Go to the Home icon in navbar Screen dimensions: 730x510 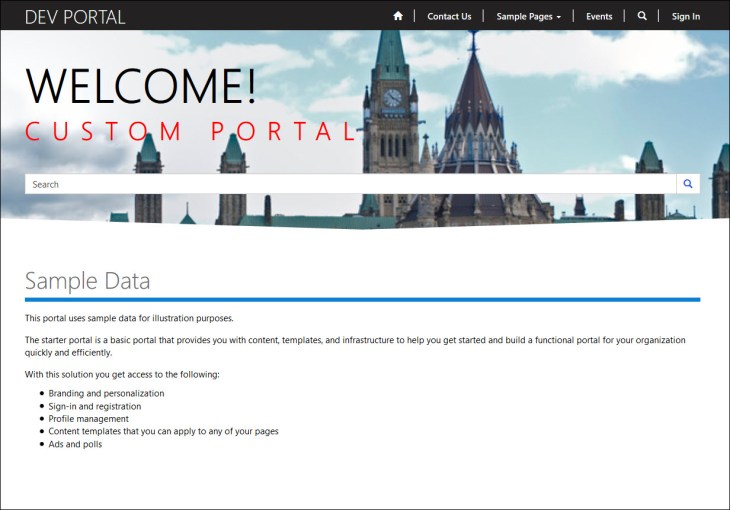398,16
